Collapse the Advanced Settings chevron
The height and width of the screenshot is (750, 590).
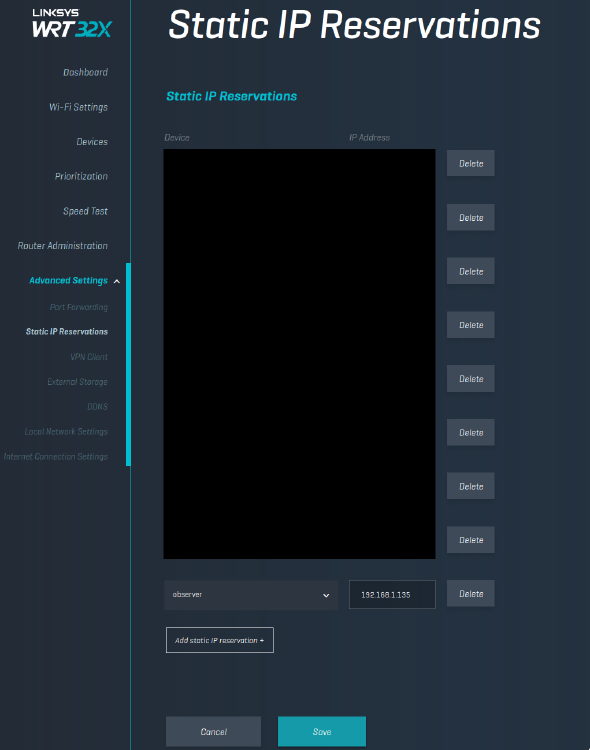(117, 281)
